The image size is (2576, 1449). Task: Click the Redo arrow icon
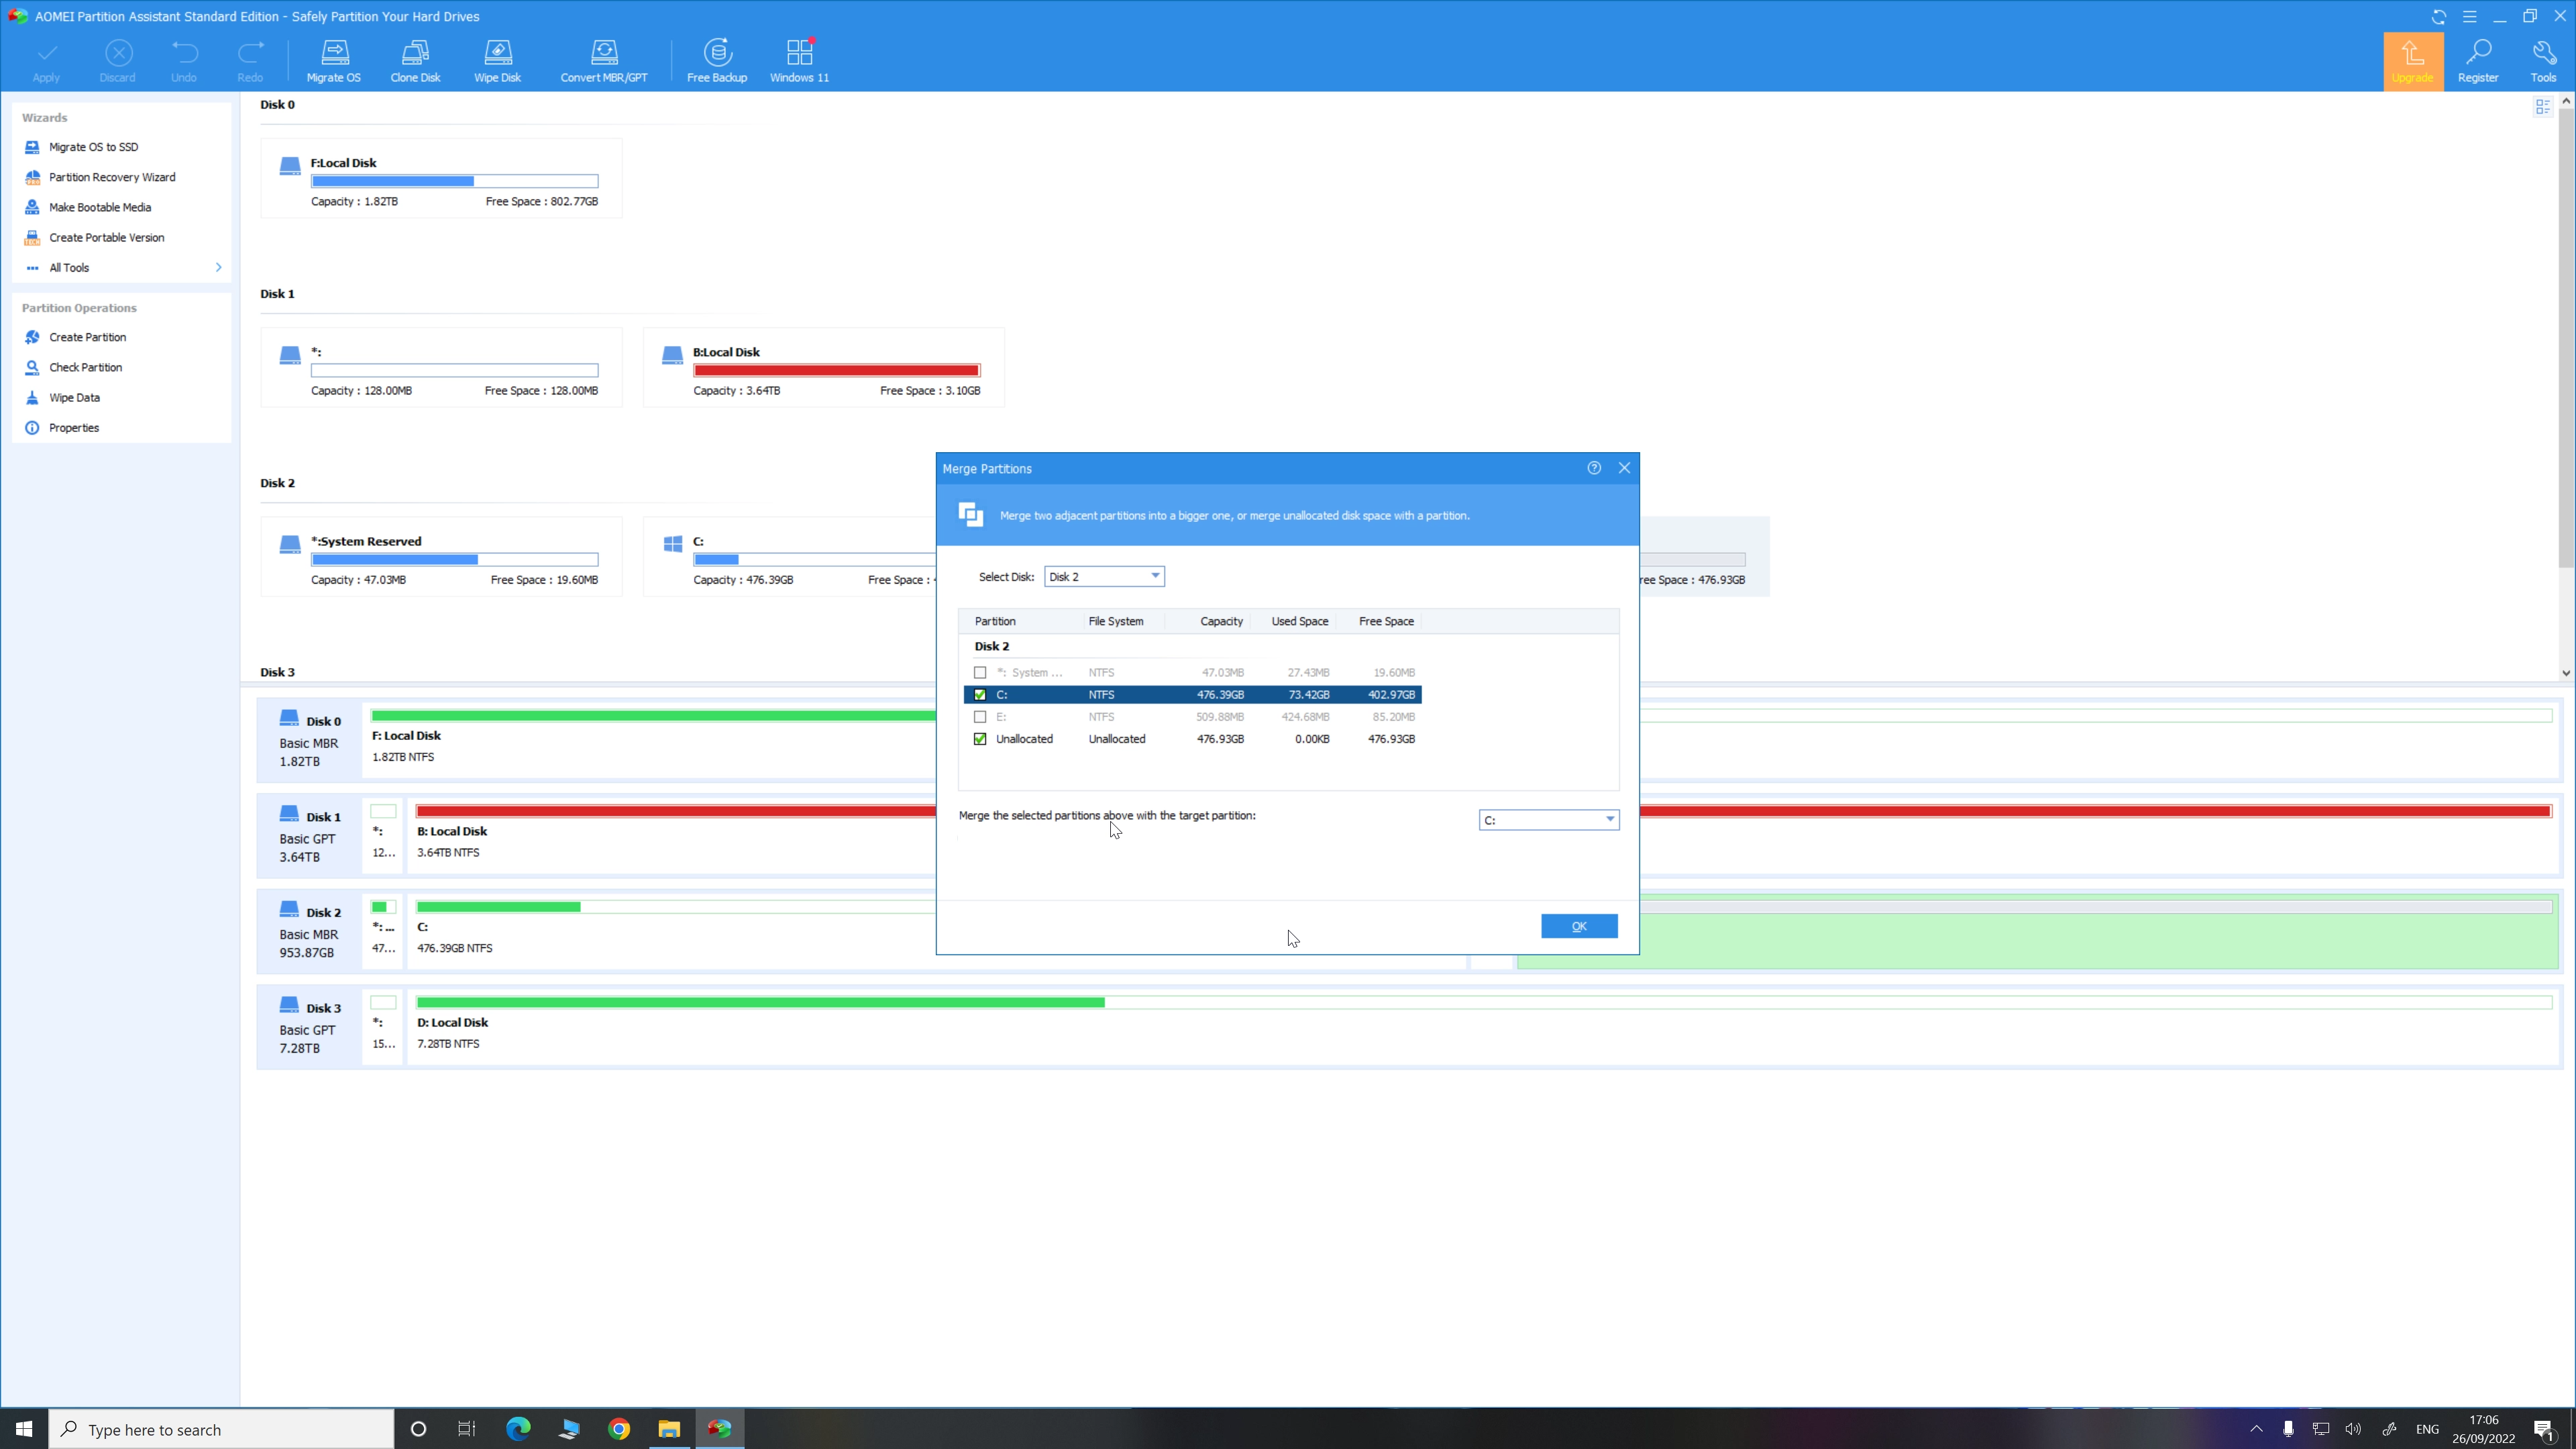(x=250, y=60)
